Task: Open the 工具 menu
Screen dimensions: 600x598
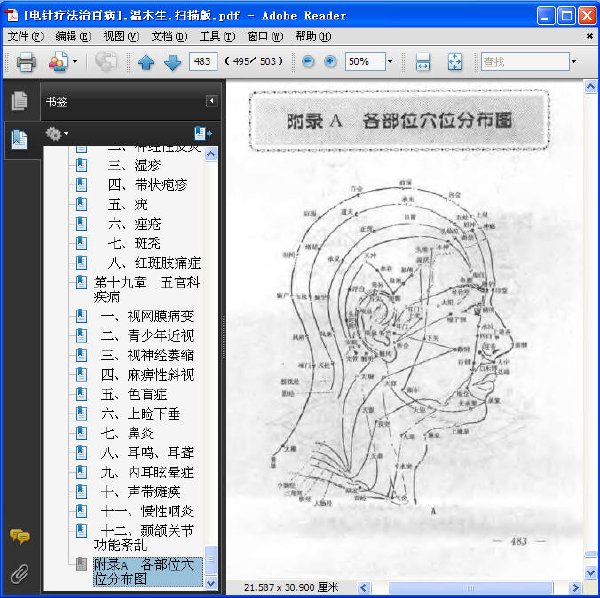Action: tap(217, 37)
